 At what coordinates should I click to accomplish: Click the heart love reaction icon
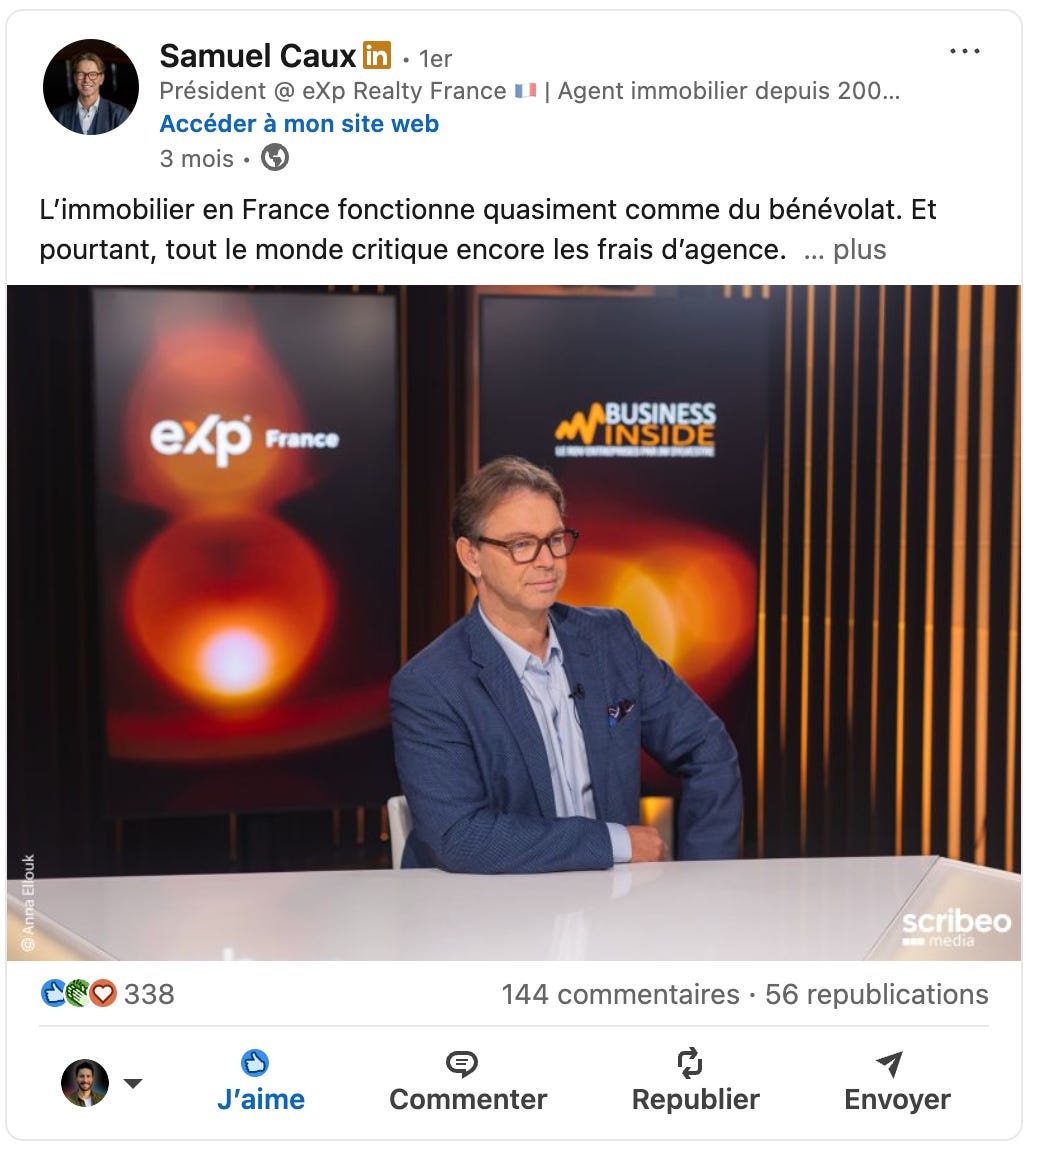coord(103,993)
